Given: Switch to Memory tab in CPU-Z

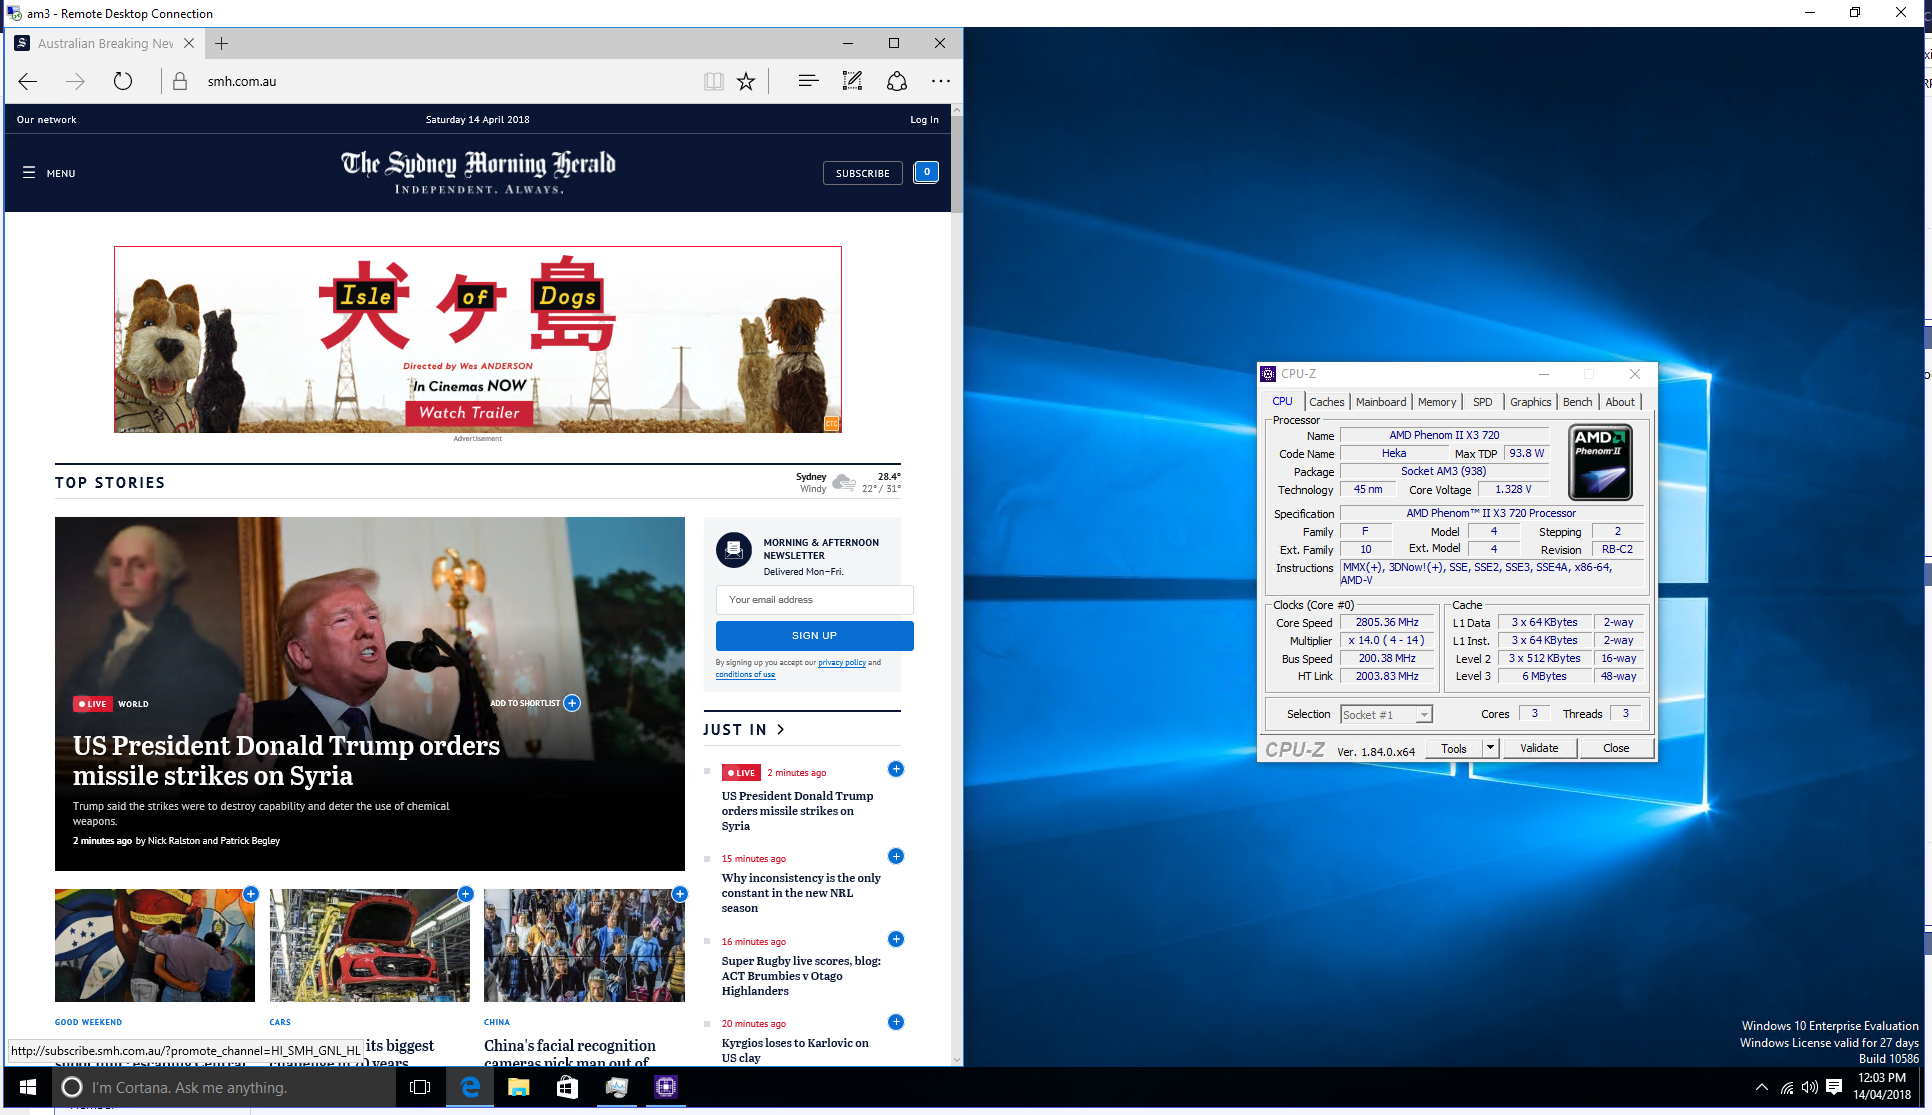Looking at the screenshot, I should (1436, 402).
